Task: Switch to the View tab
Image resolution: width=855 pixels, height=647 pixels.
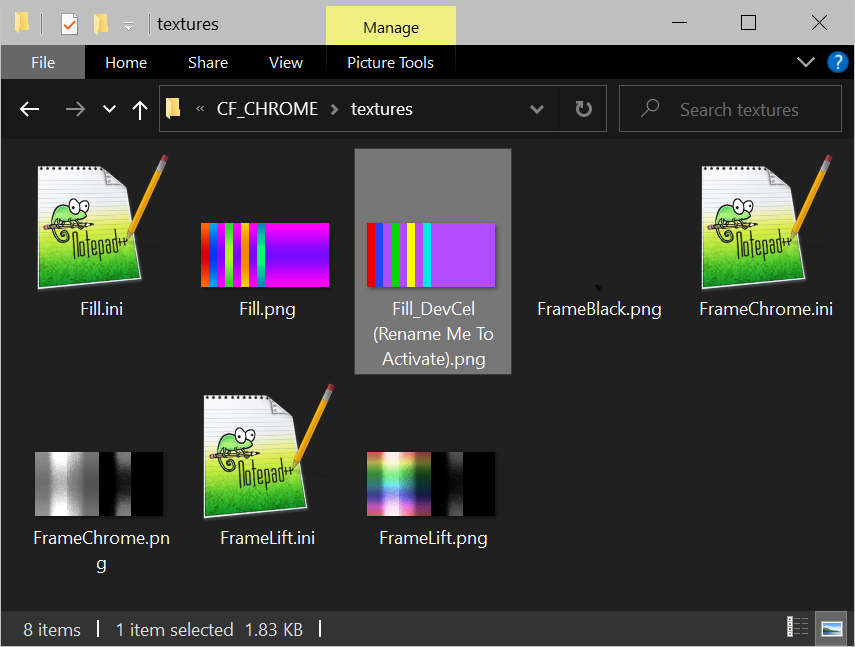Action: click(x=286, y=62)
